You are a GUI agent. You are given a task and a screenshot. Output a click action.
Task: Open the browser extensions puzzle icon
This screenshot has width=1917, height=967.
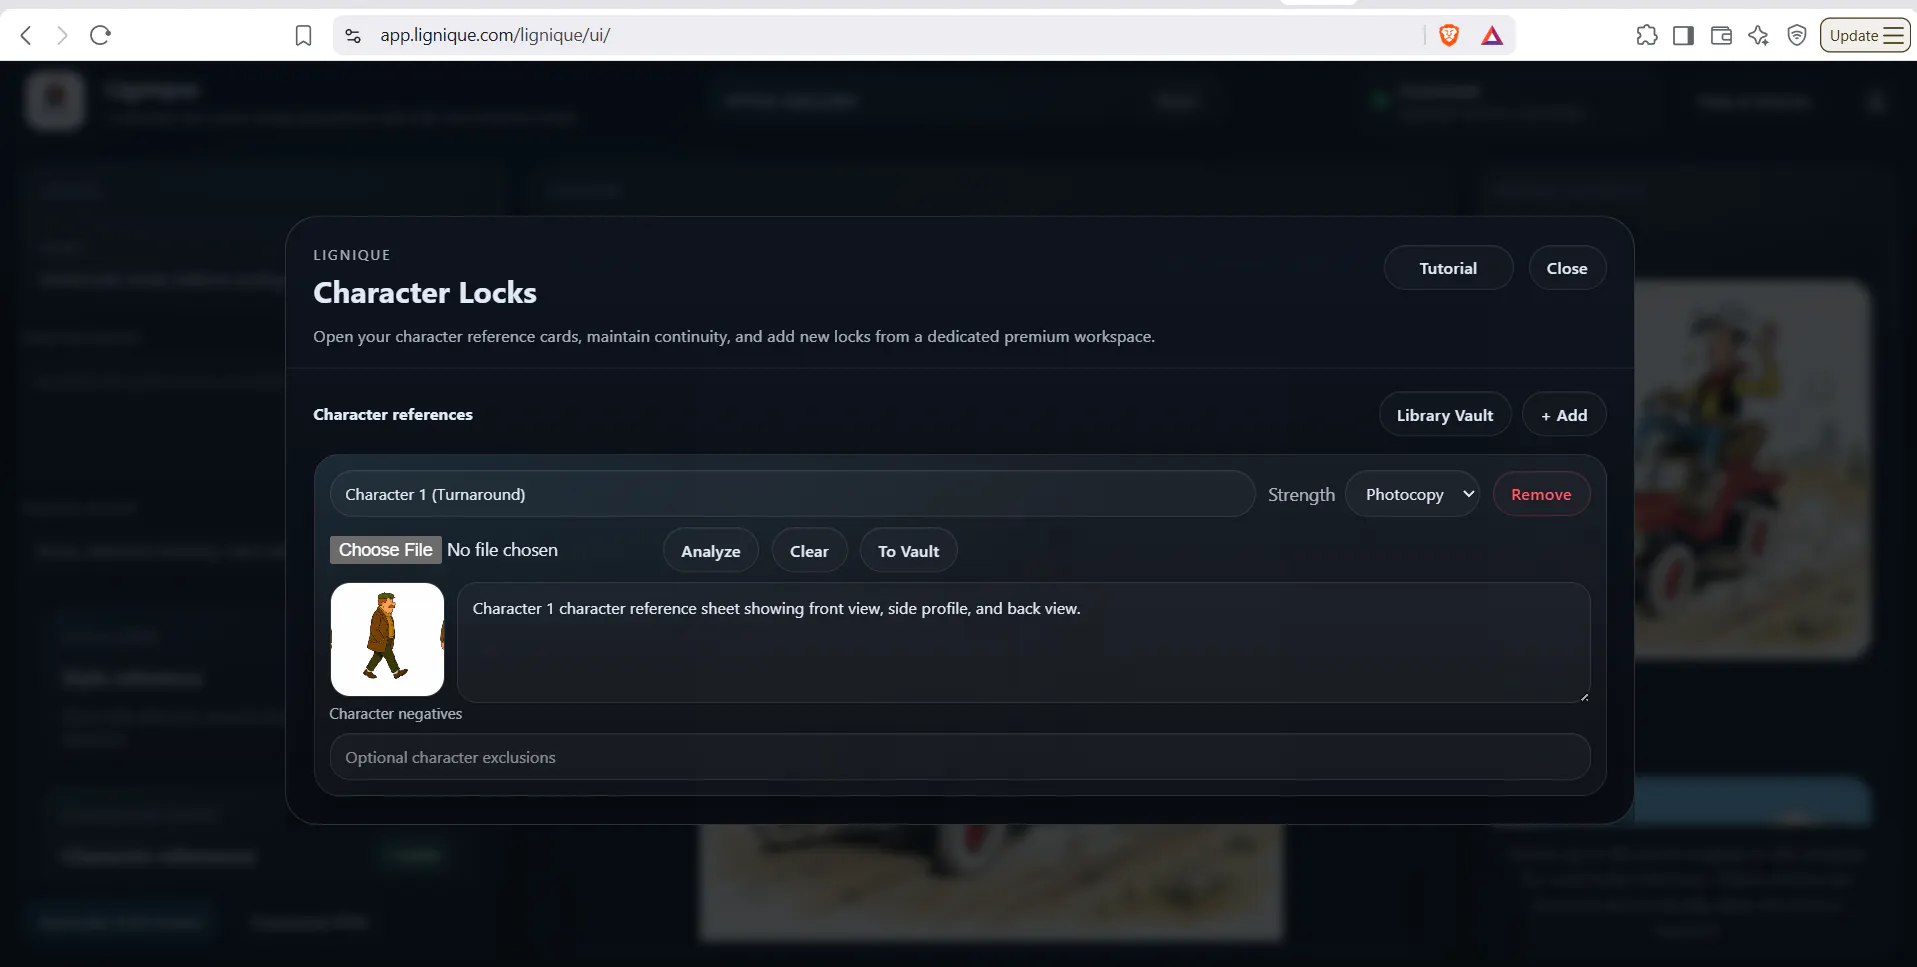(1646, 36)
